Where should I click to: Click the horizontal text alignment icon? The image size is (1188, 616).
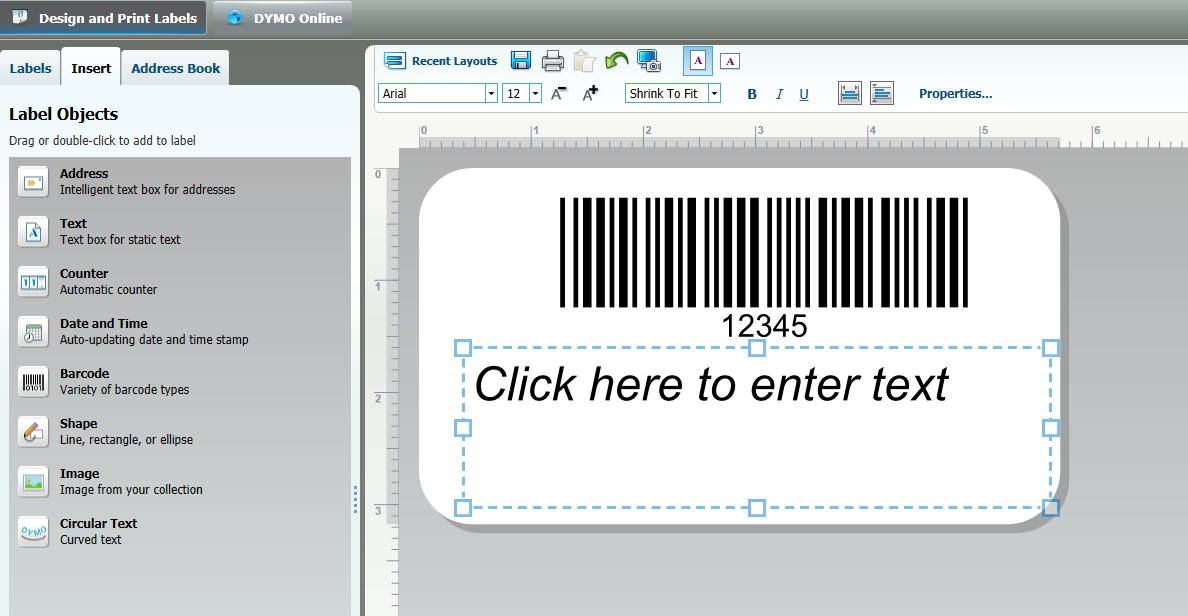pyautogui.click(x=882, y=93)
